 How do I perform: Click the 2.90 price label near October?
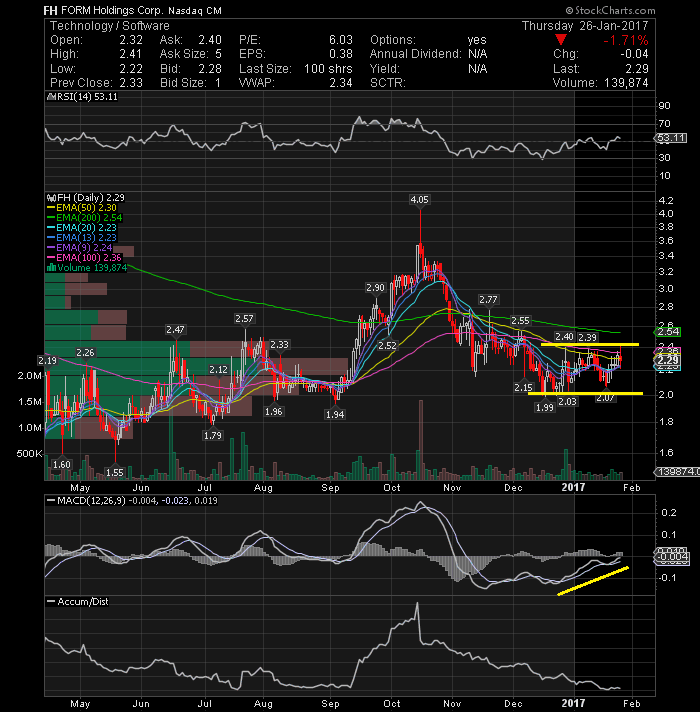pos(375,287)
